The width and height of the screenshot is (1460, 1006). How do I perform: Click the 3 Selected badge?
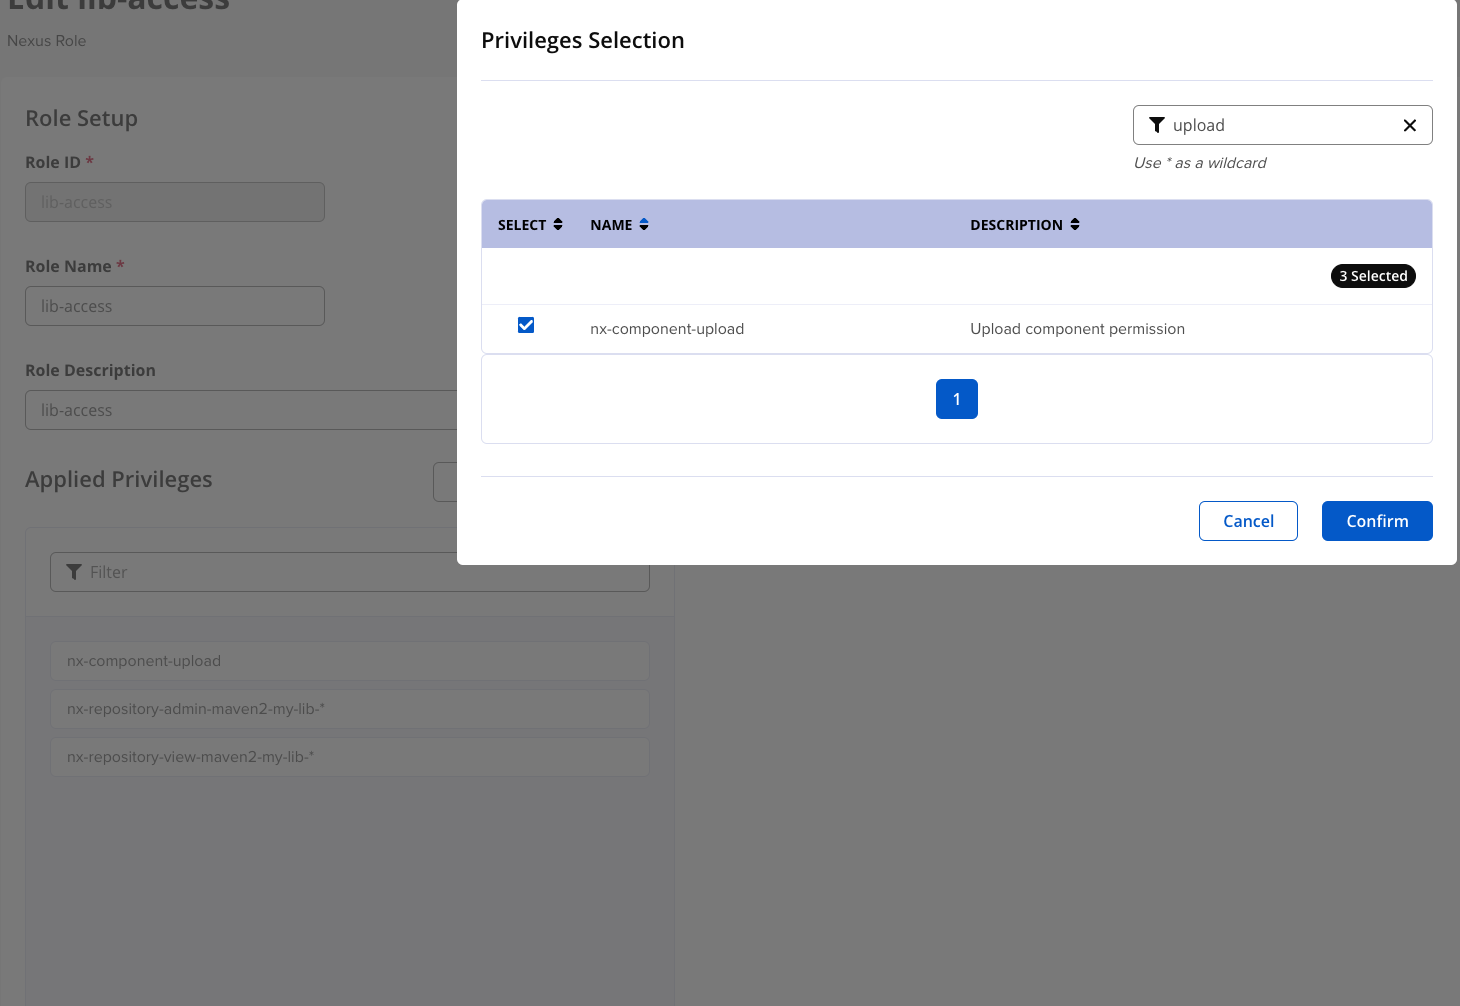[x=1373, y=276]
